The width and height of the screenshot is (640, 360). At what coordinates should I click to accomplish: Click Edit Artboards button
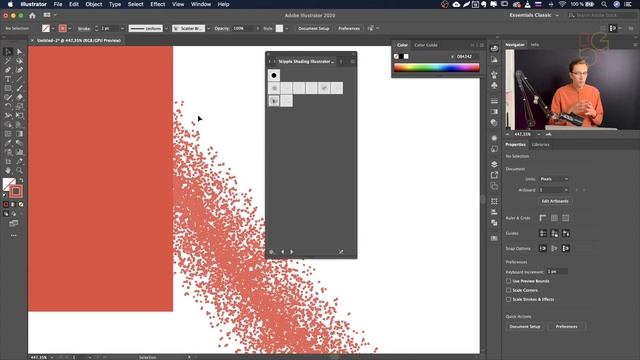click(x=555, y=201)
